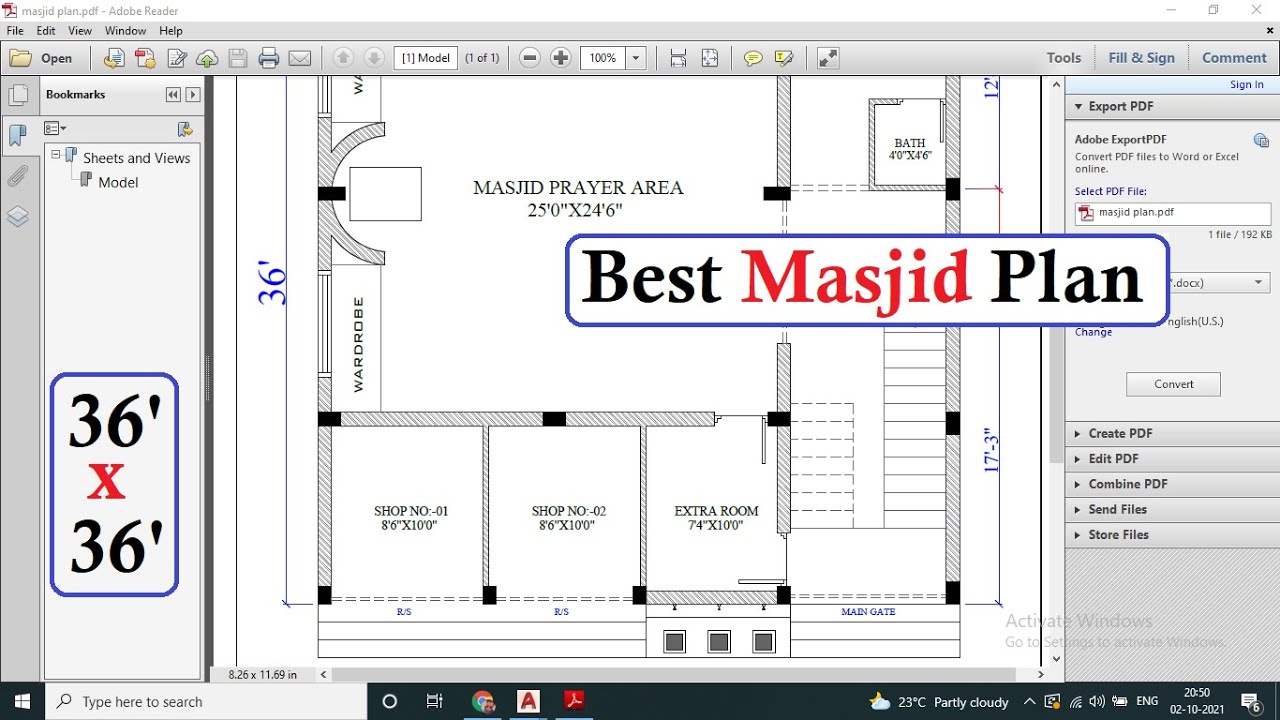Click the Print file icon
This screenshot has height=720, width=1280.
[269, 58]
